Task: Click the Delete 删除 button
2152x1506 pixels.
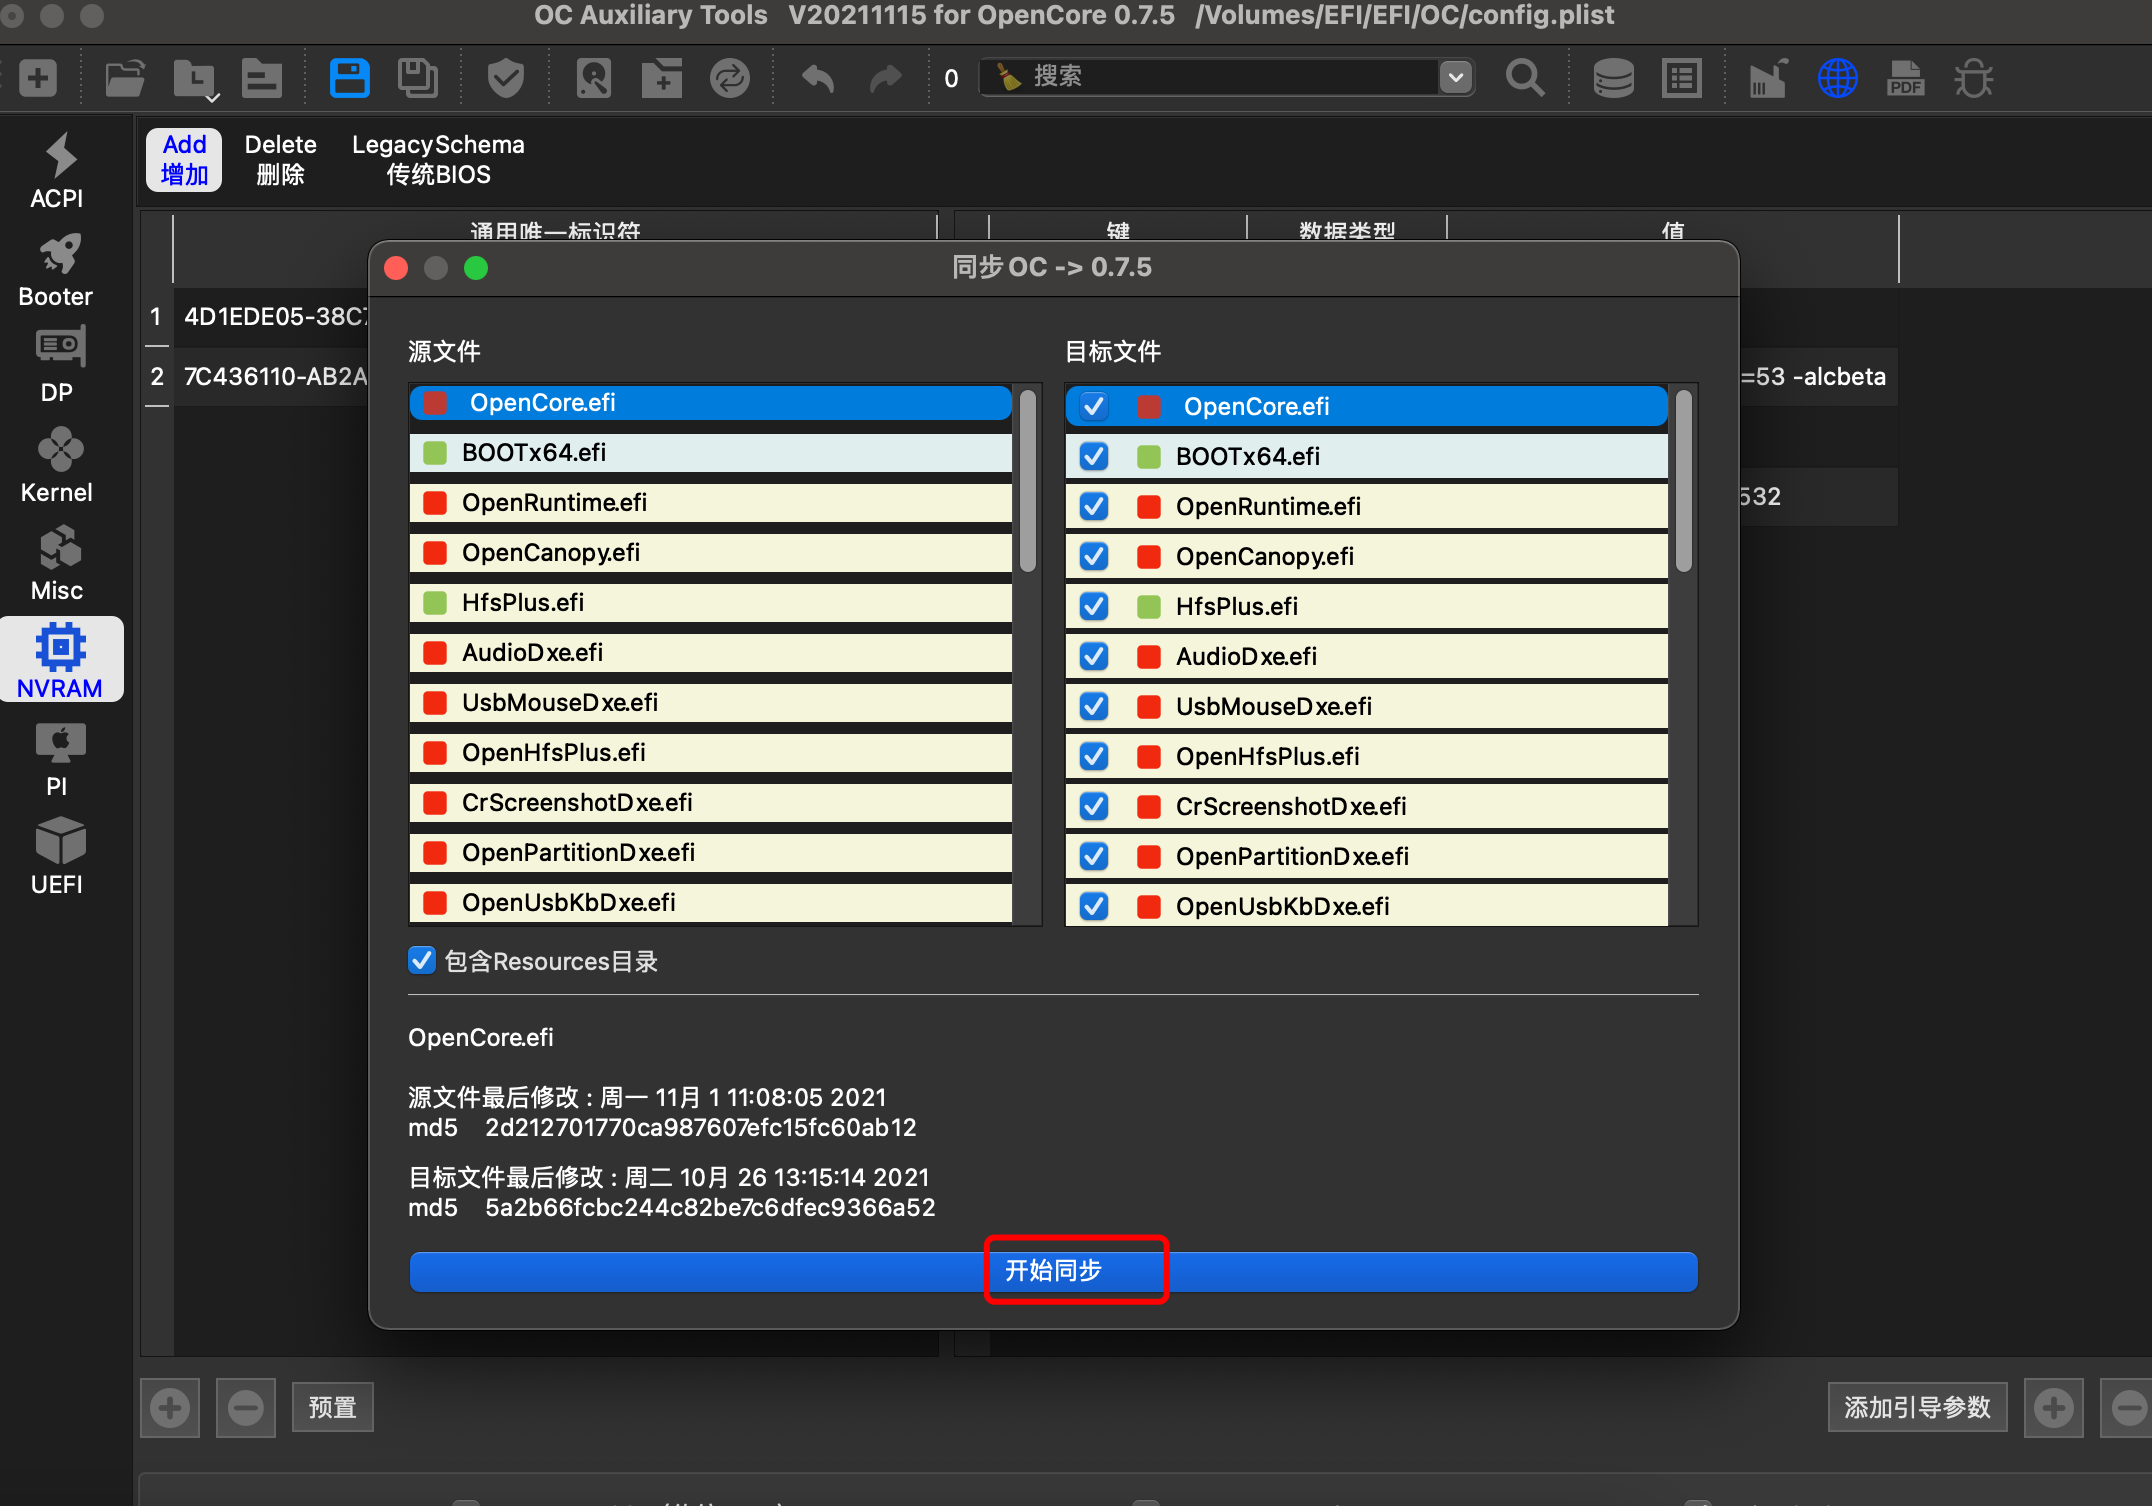Action: click(278, 162)
